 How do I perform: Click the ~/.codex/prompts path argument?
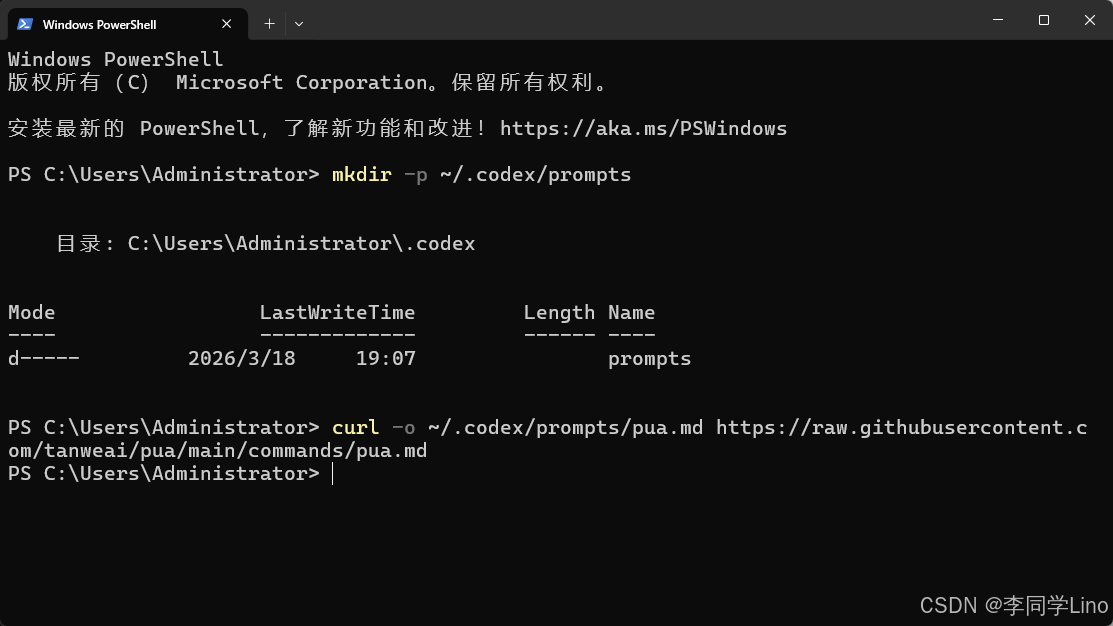coord(535,175)
